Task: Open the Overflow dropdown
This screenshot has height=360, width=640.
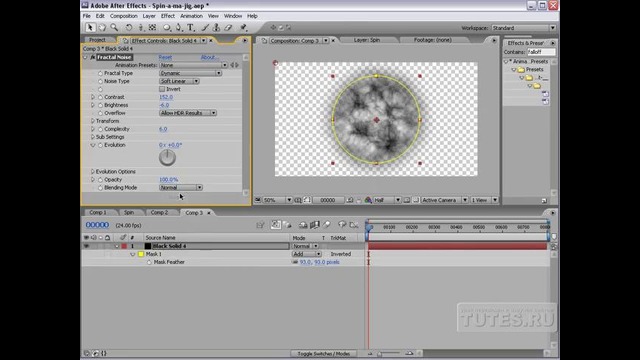Action: (x=187, y=113)
